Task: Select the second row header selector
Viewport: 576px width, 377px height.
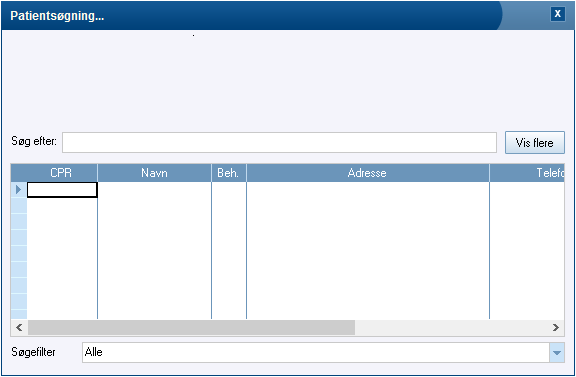Action: tap(19, 206)
